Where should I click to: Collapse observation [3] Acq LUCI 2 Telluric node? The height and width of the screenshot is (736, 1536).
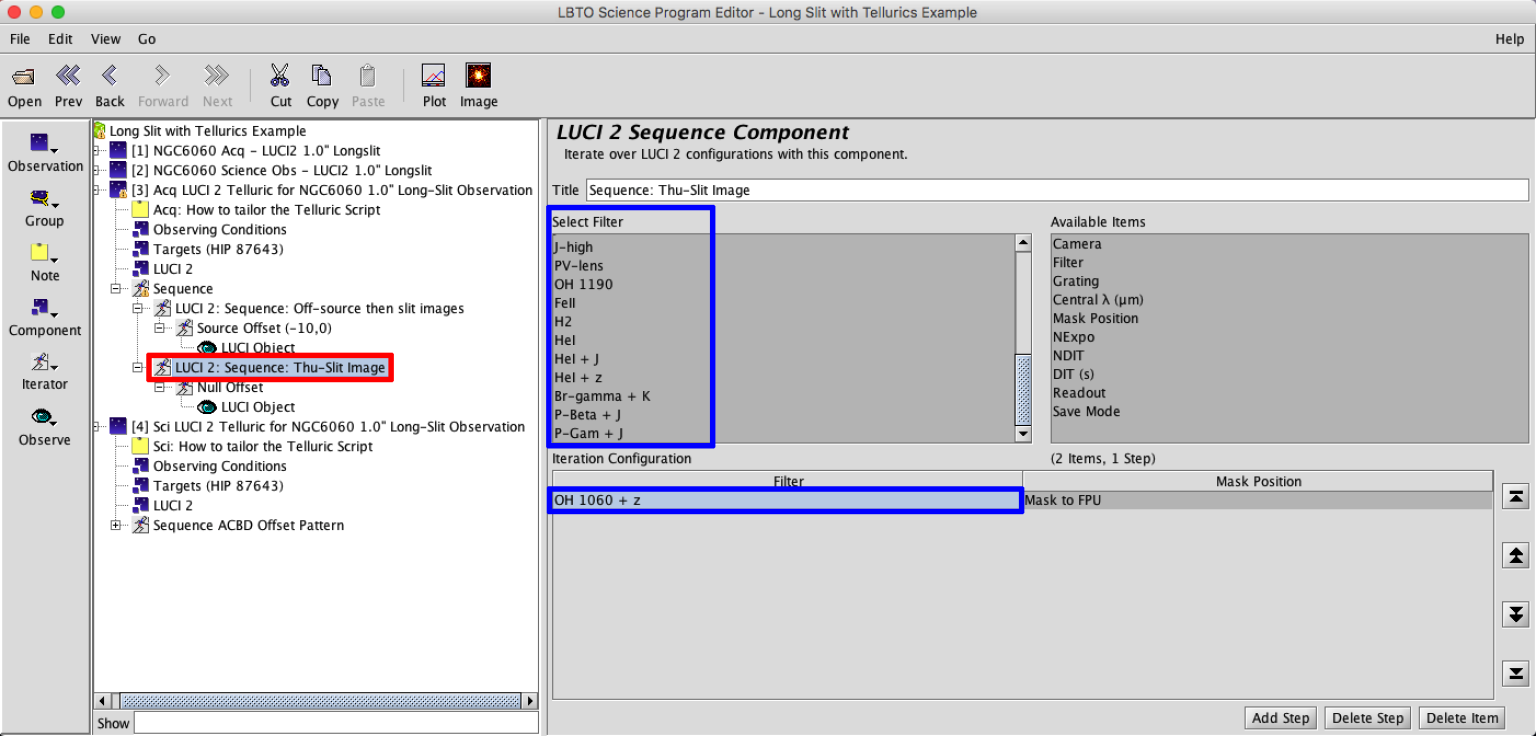[x=98, y=190]
